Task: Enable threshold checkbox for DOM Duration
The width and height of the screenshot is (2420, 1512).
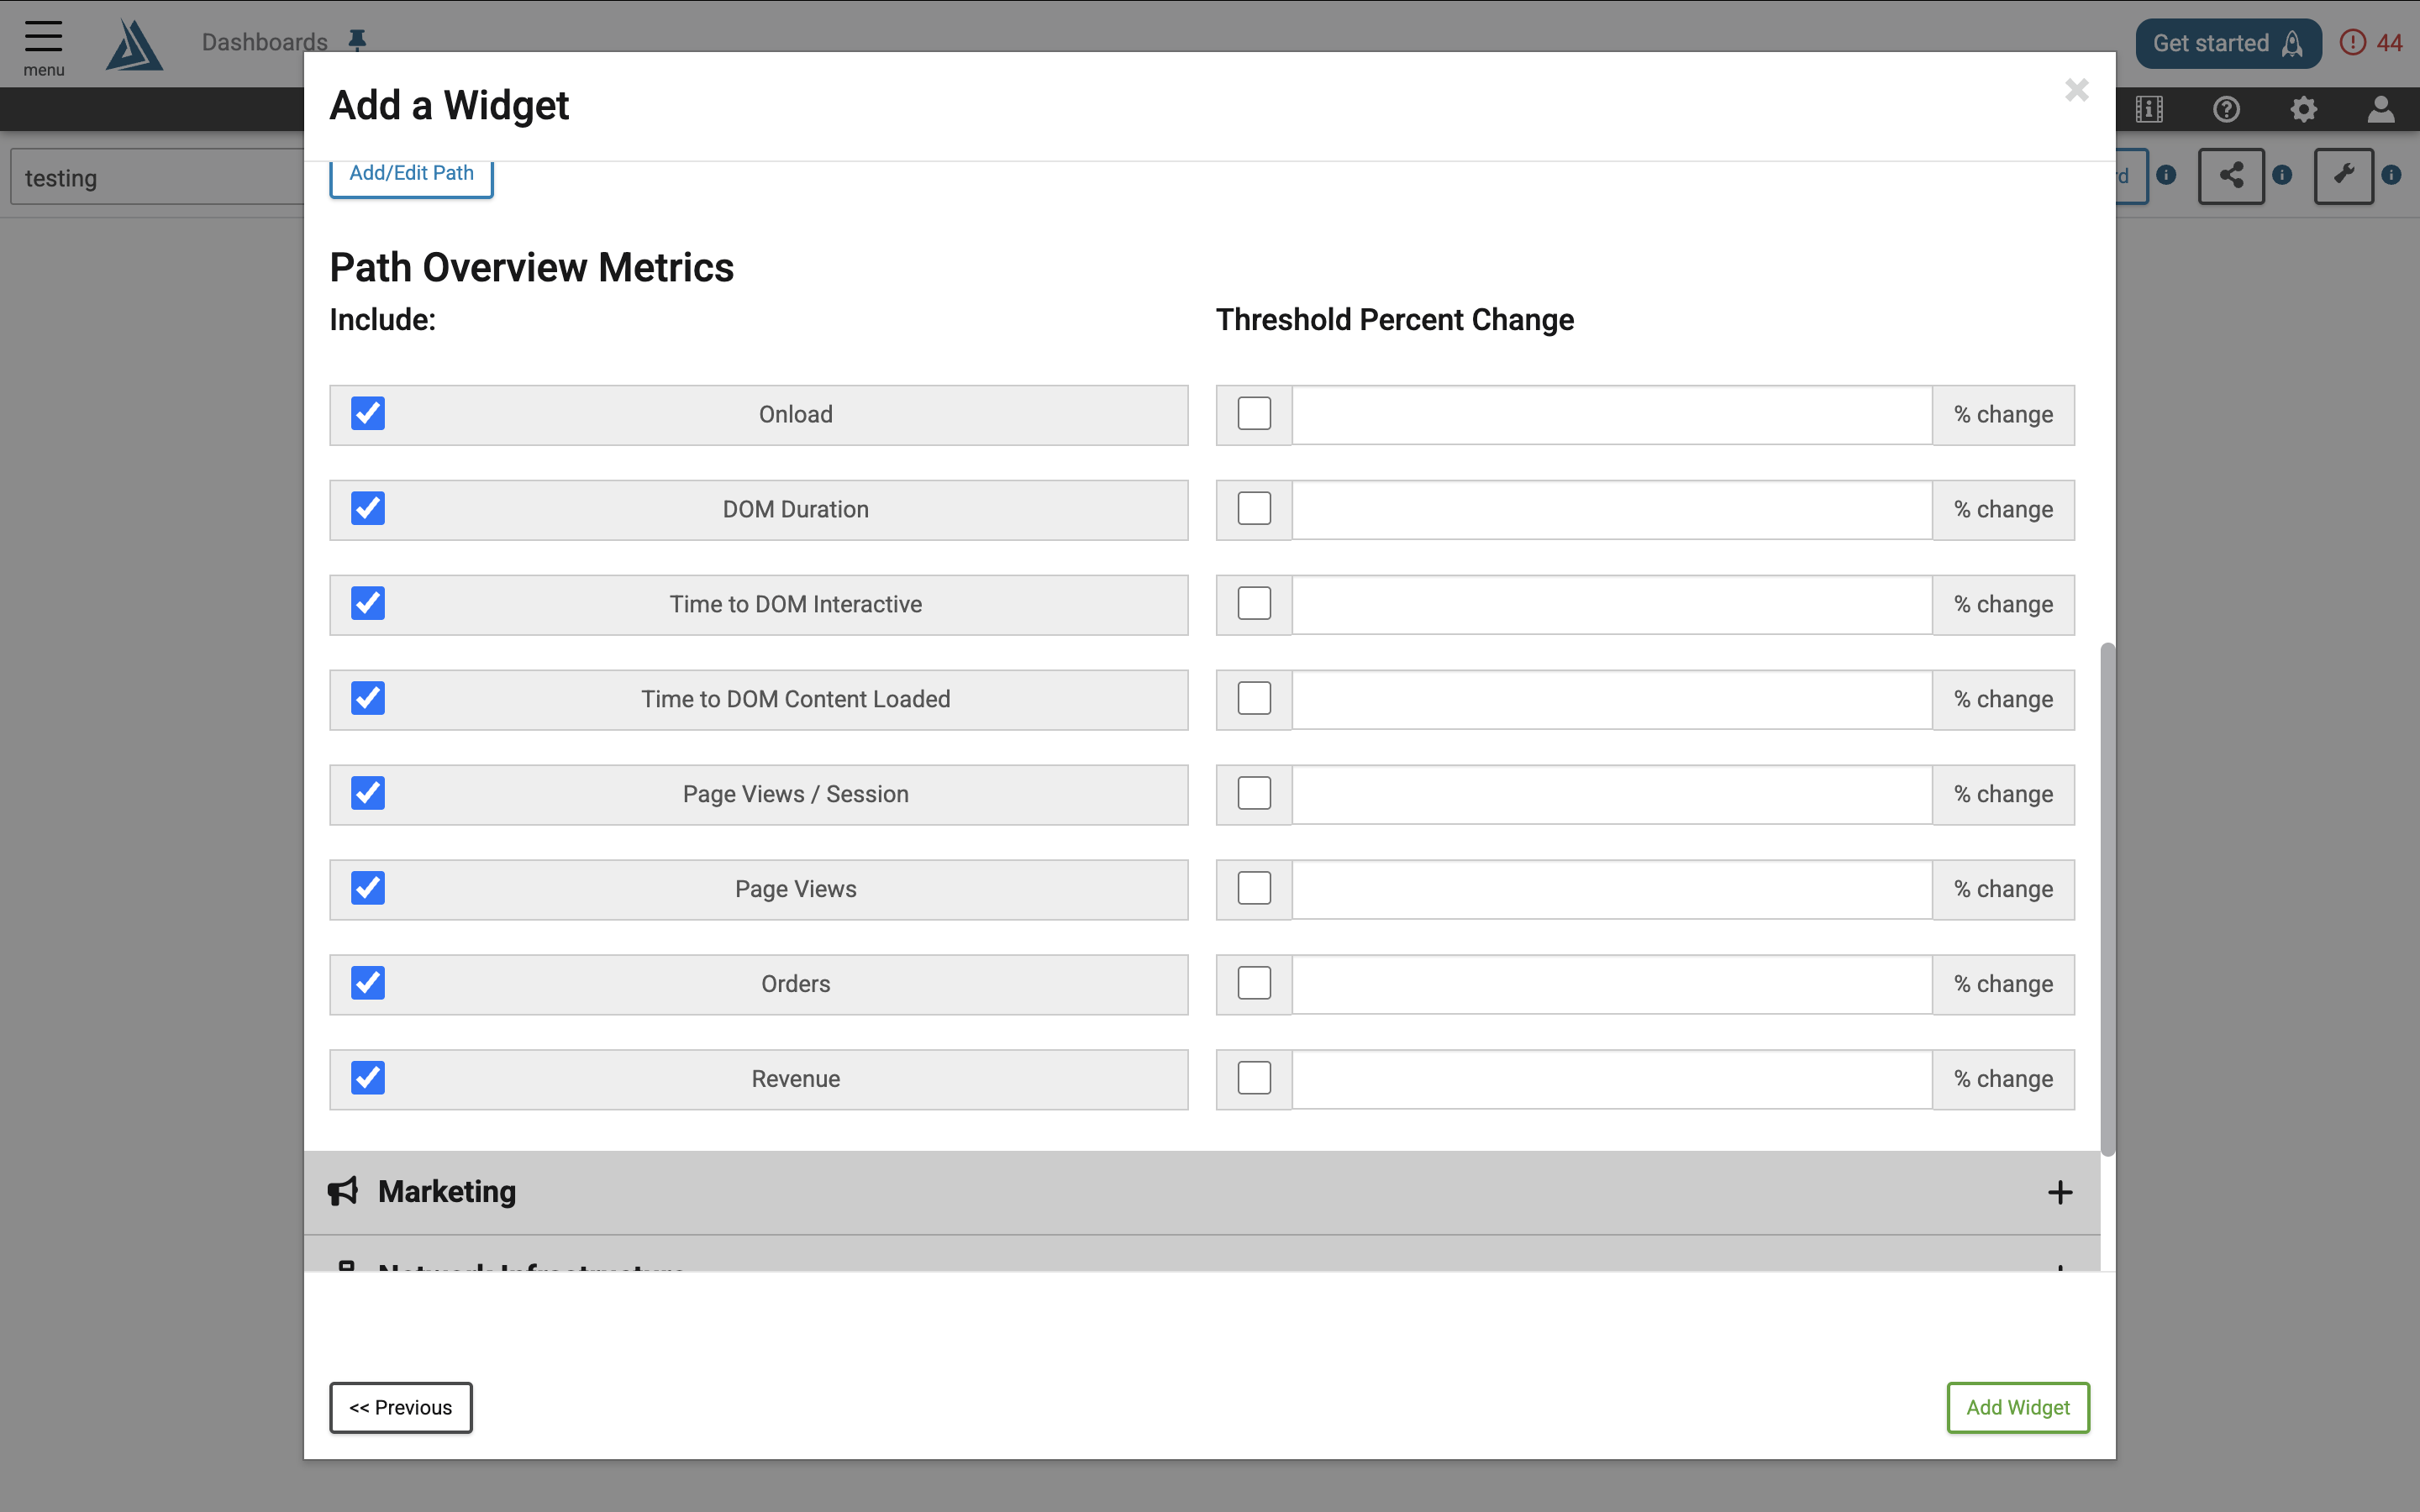Action: [x=1254, y=508]
